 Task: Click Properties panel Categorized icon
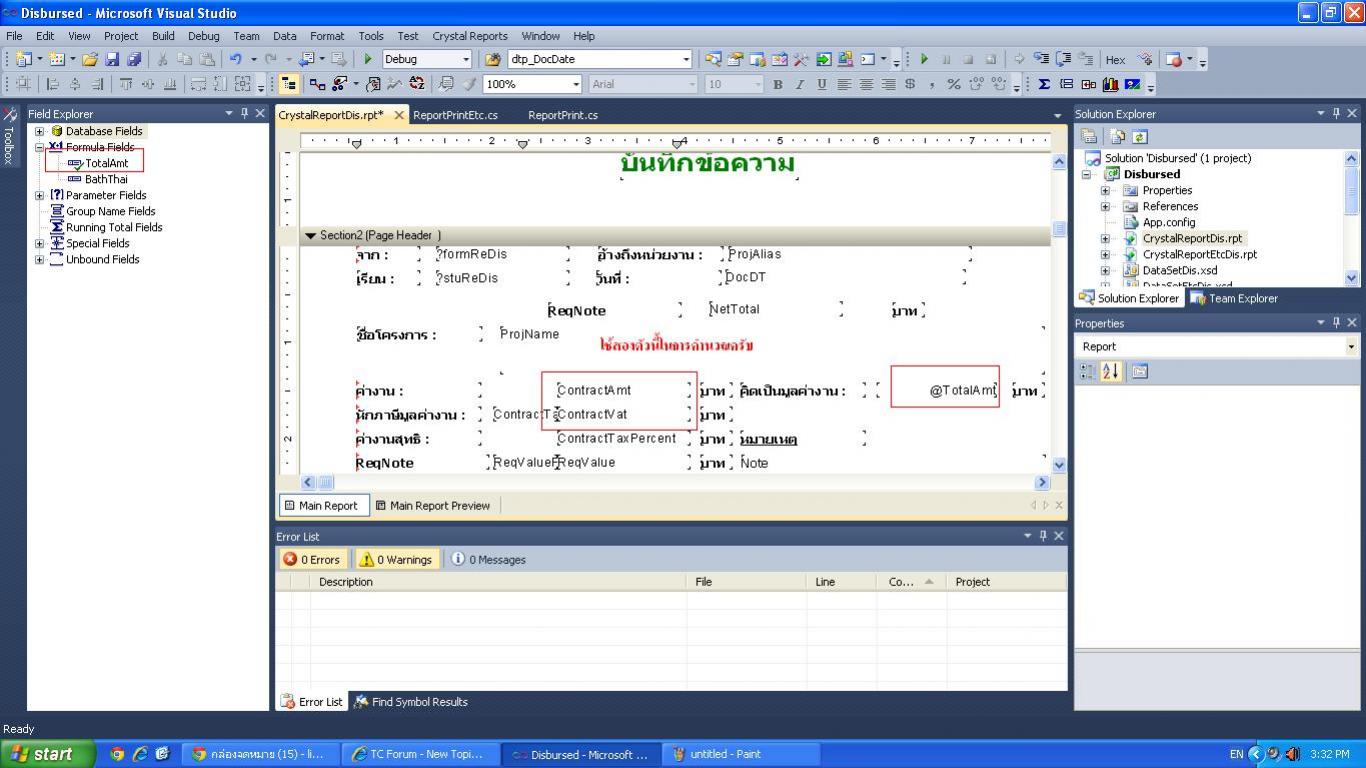(x=1088, y=371)
